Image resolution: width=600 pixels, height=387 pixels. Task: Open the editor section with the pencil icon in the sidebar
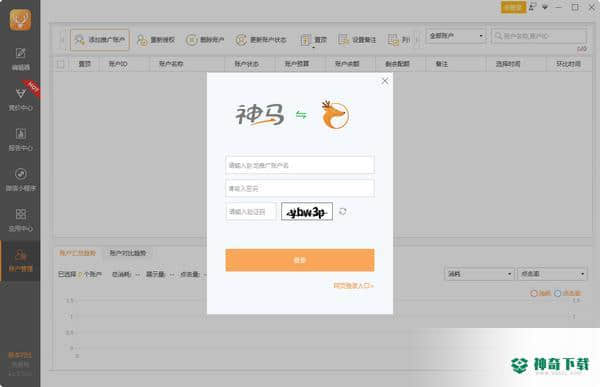coord(20,59)
